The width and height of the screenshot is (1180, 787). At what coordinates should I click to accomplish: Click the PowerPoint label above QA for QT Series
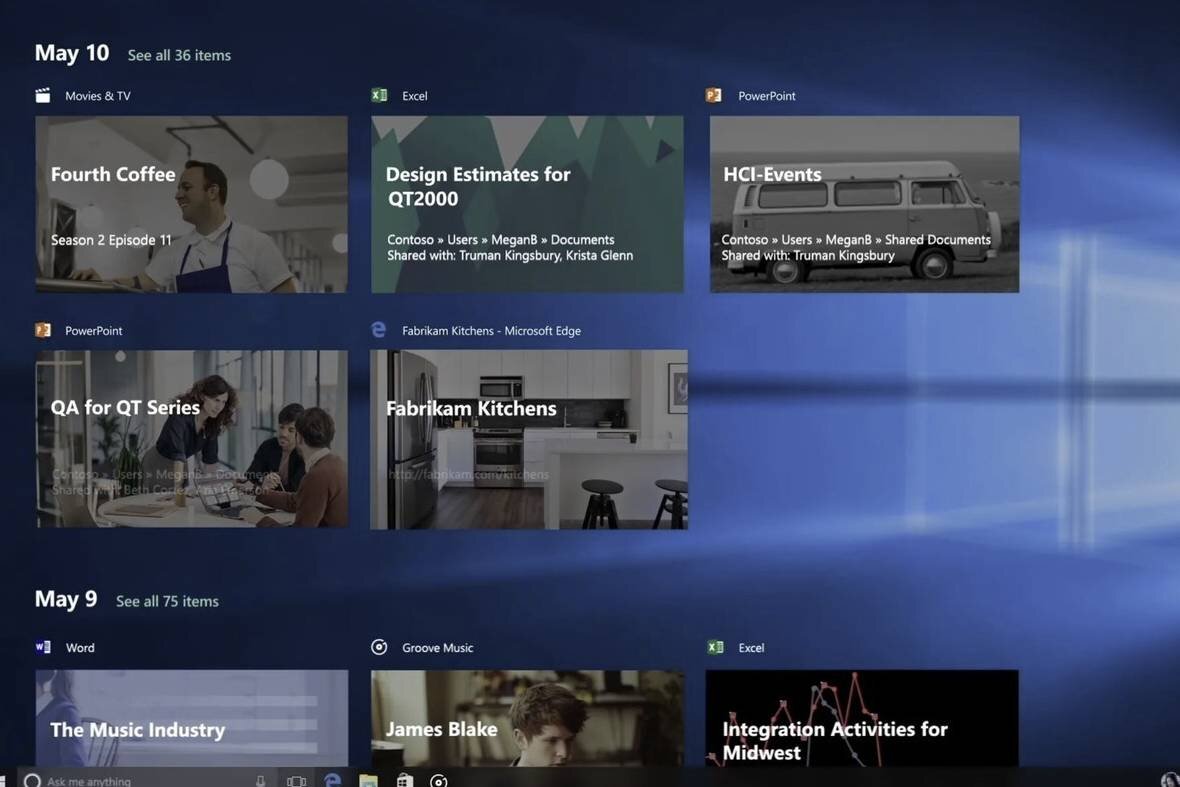pos(93,330)
